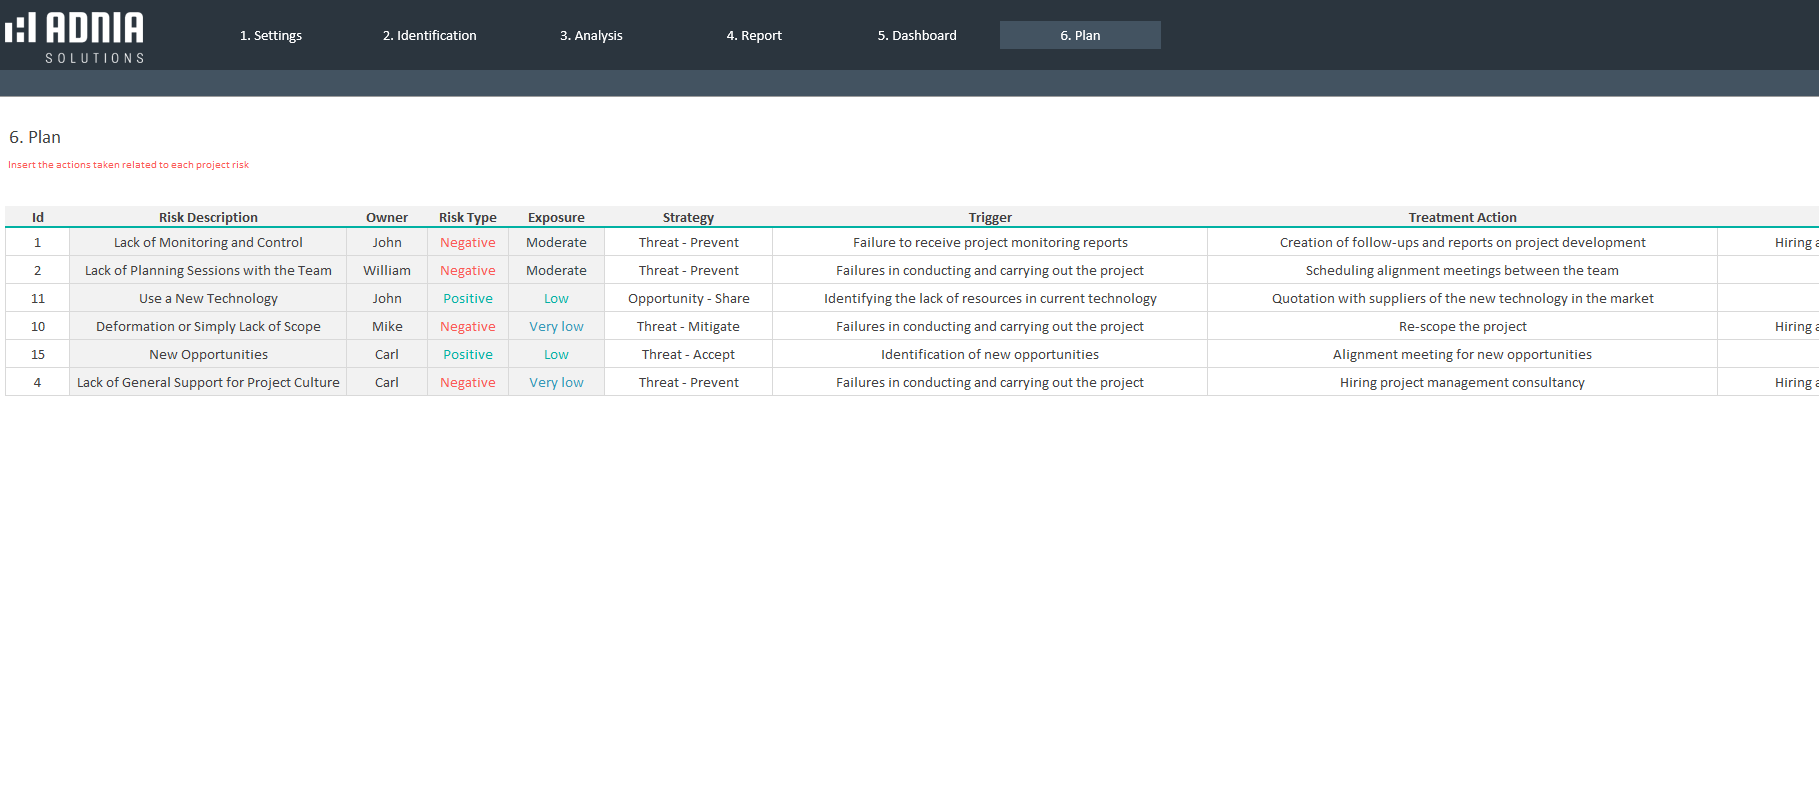
Task: Click the Threat - Accept strategy cell
Action: coord(688,354)
